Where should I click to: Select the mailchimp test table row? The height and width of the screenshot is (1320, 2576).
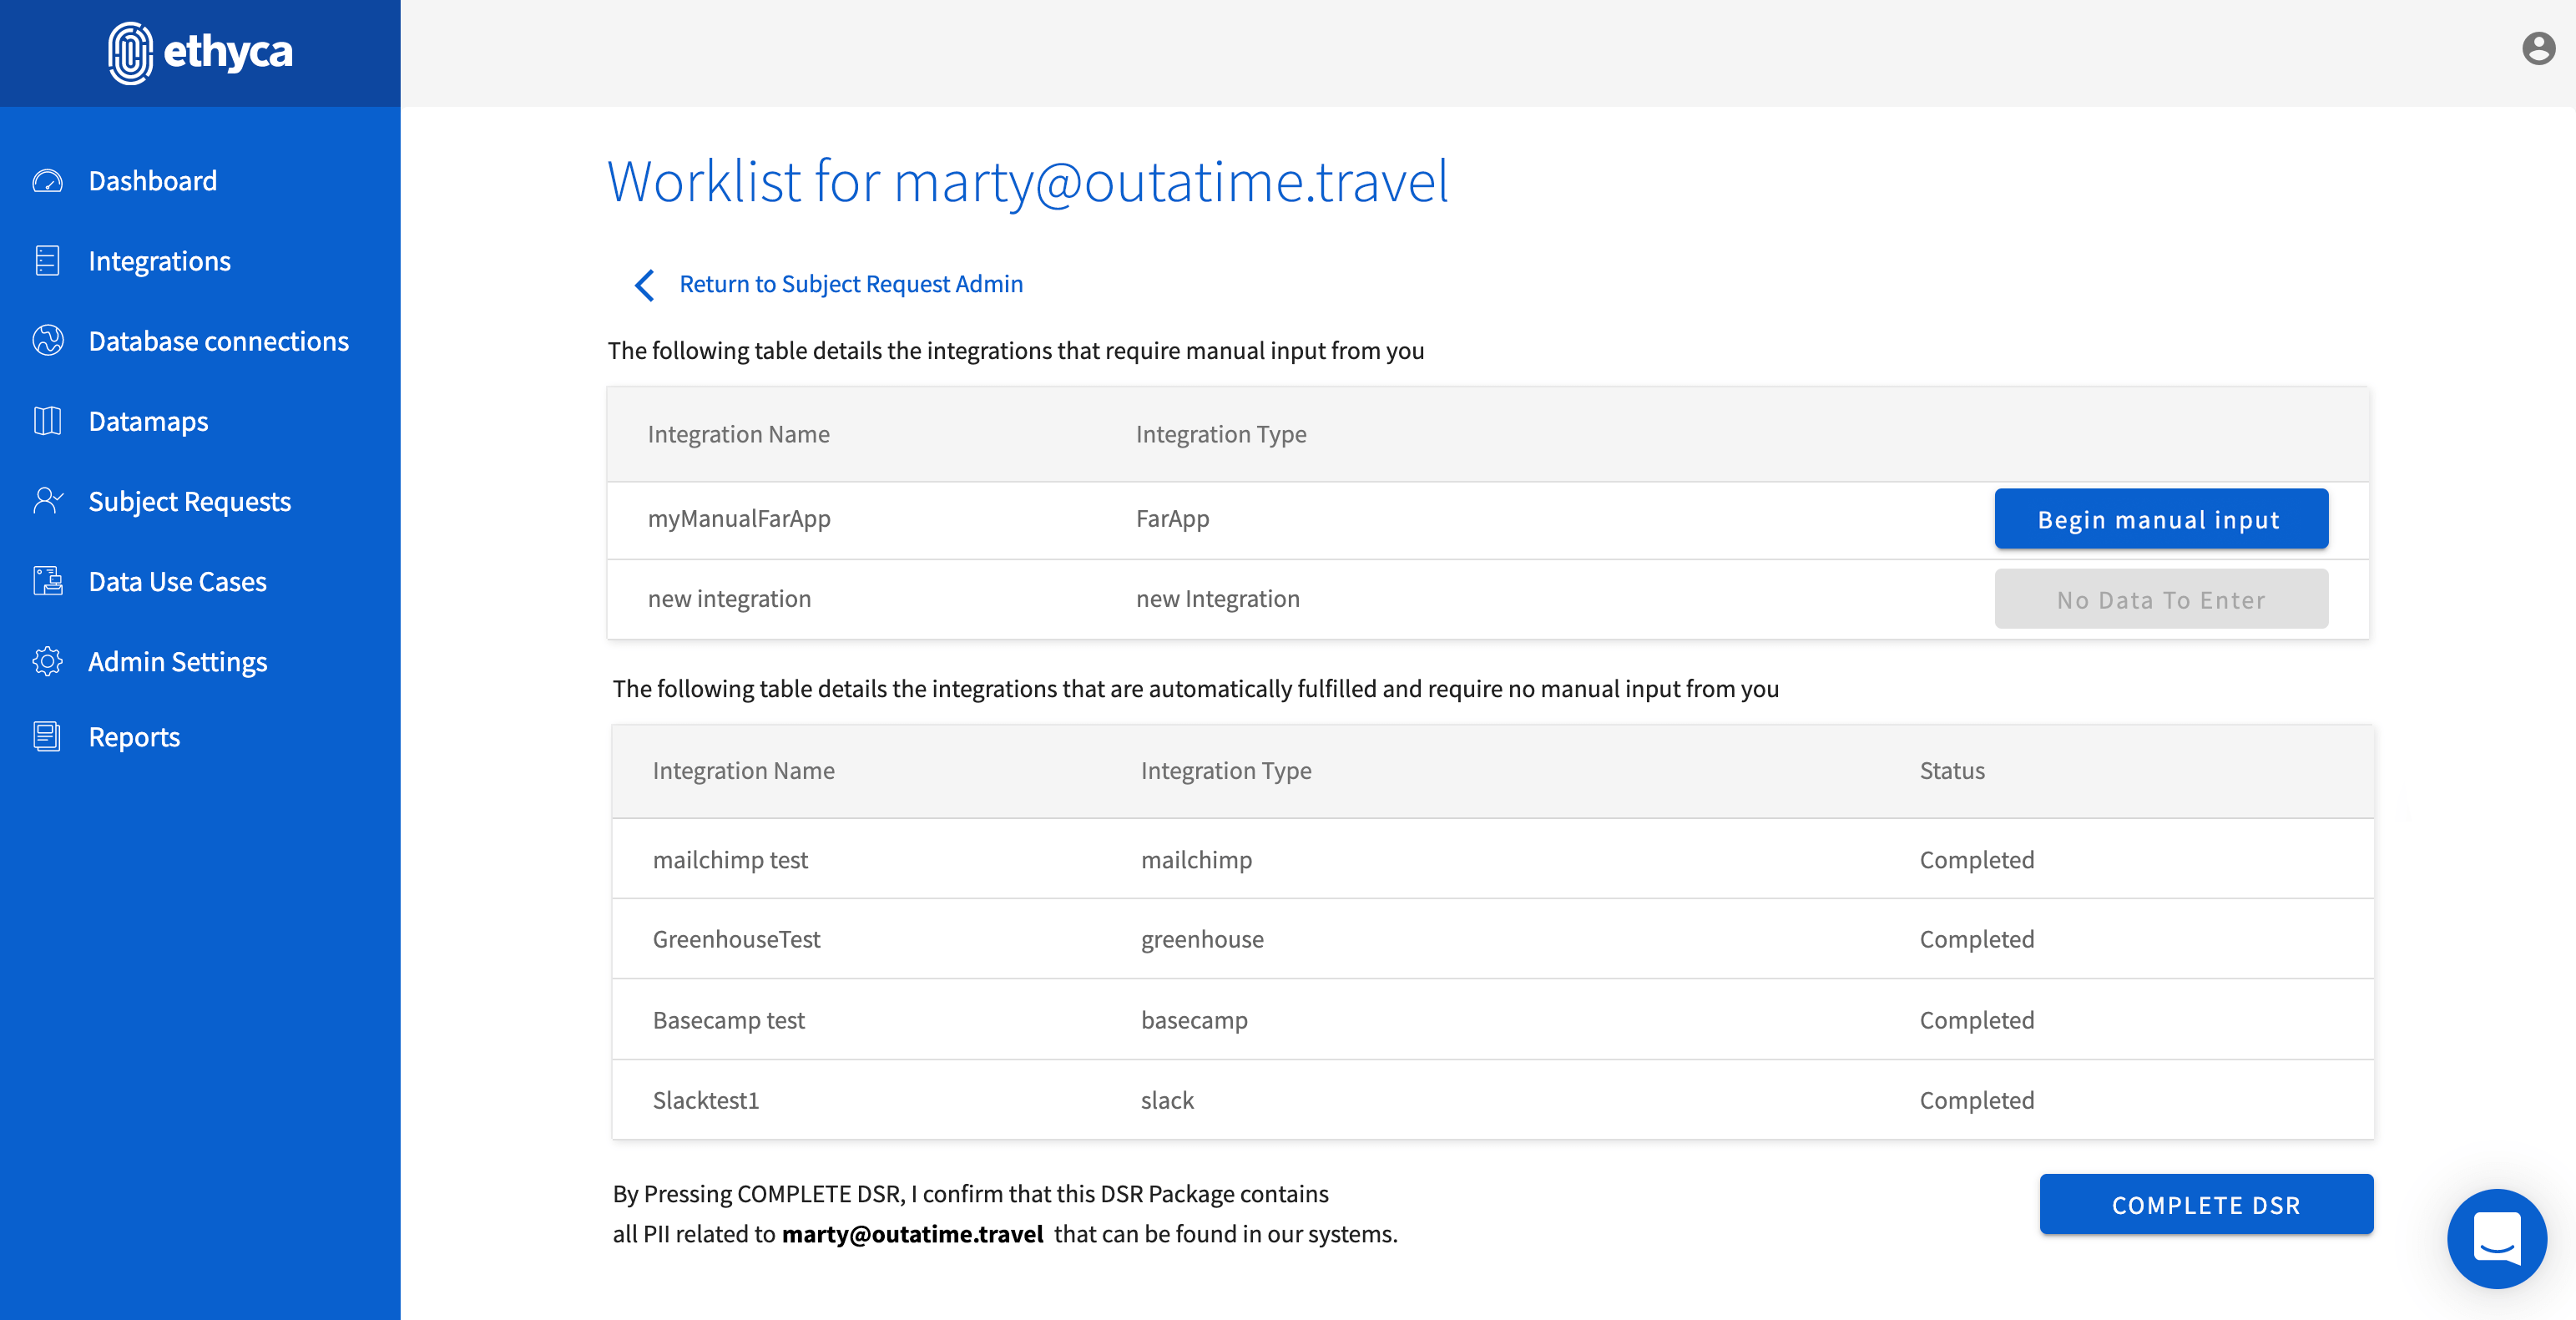1492,859
